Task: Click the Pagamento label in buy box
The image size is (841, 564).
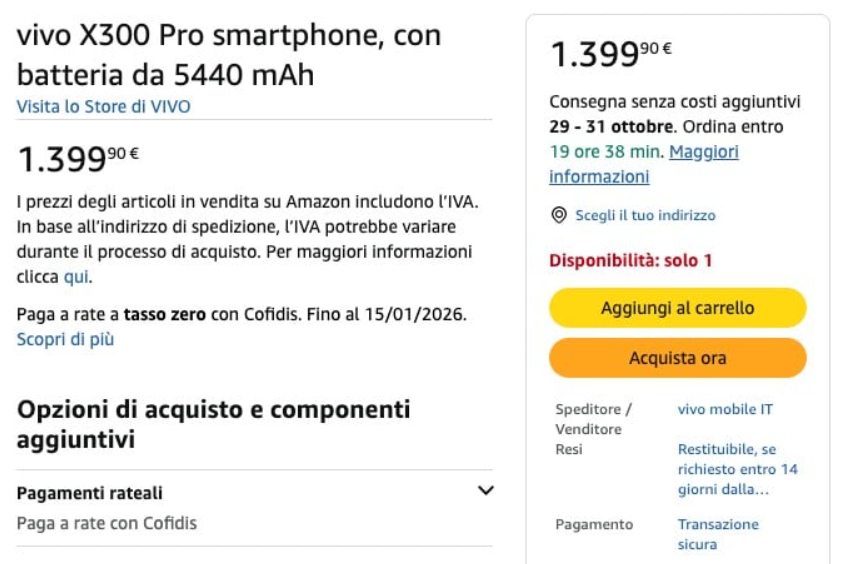Action: click(594, 524)
